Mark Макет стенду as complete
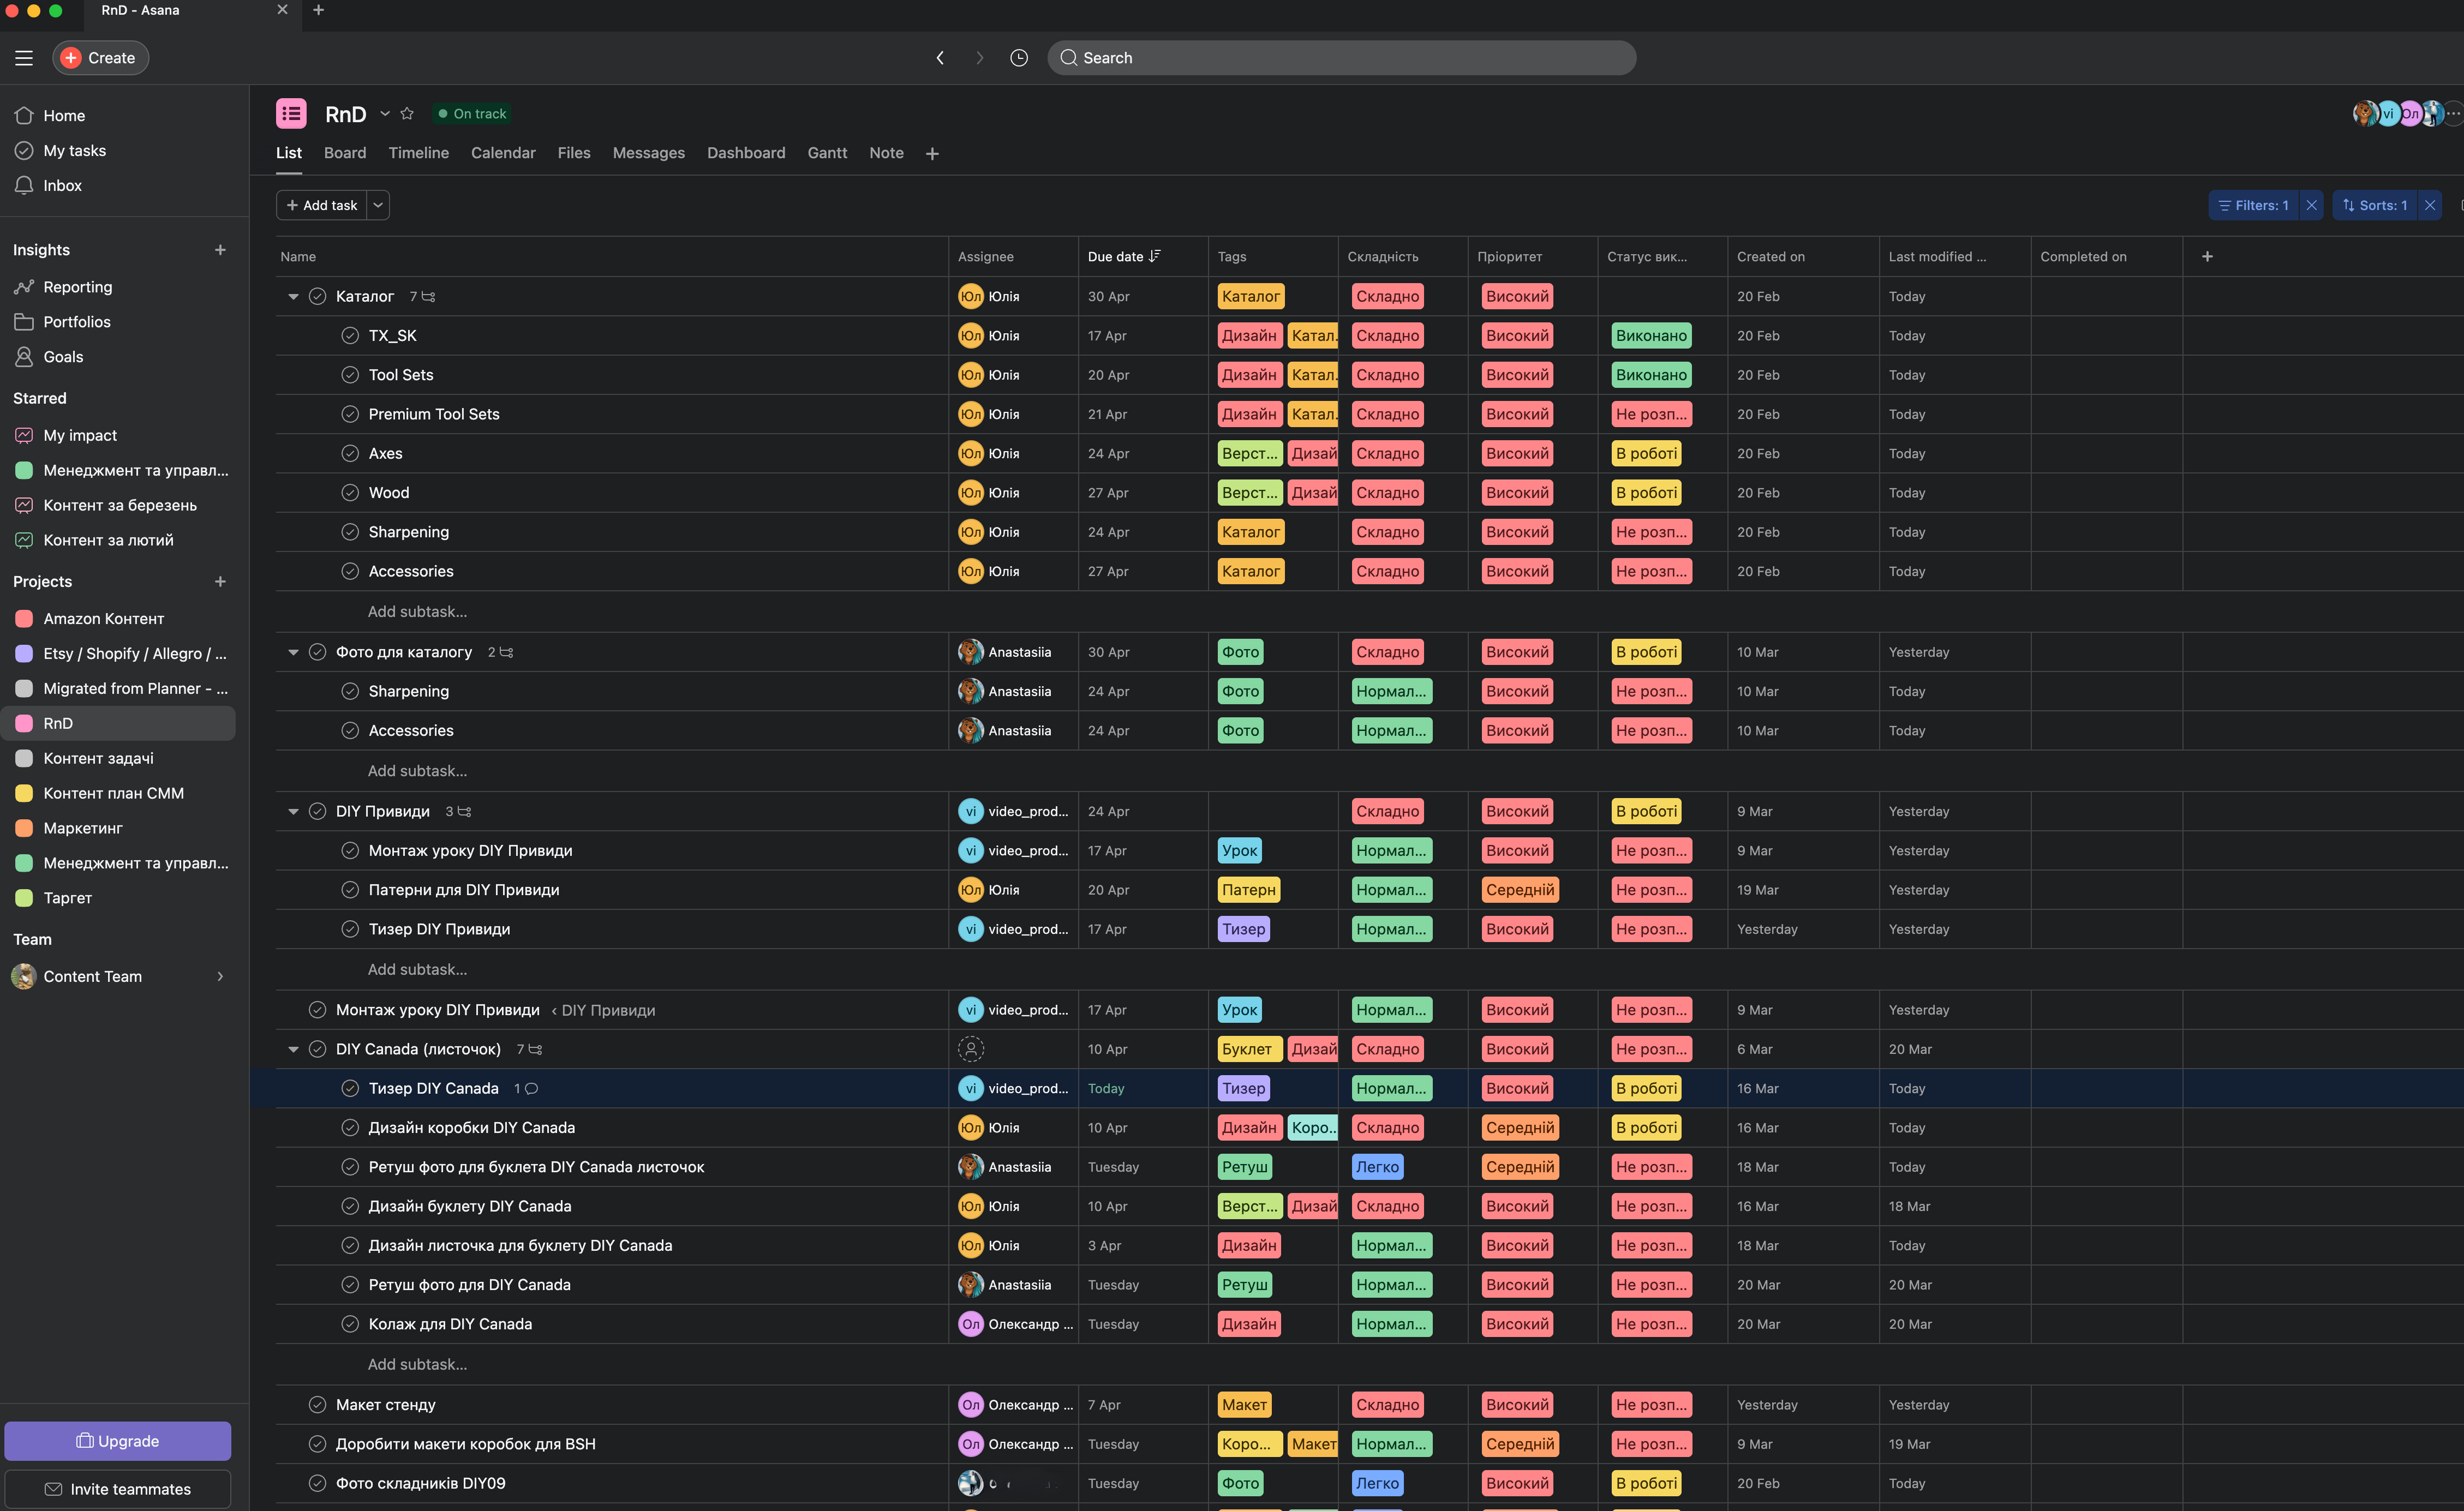 [317, 1405]
